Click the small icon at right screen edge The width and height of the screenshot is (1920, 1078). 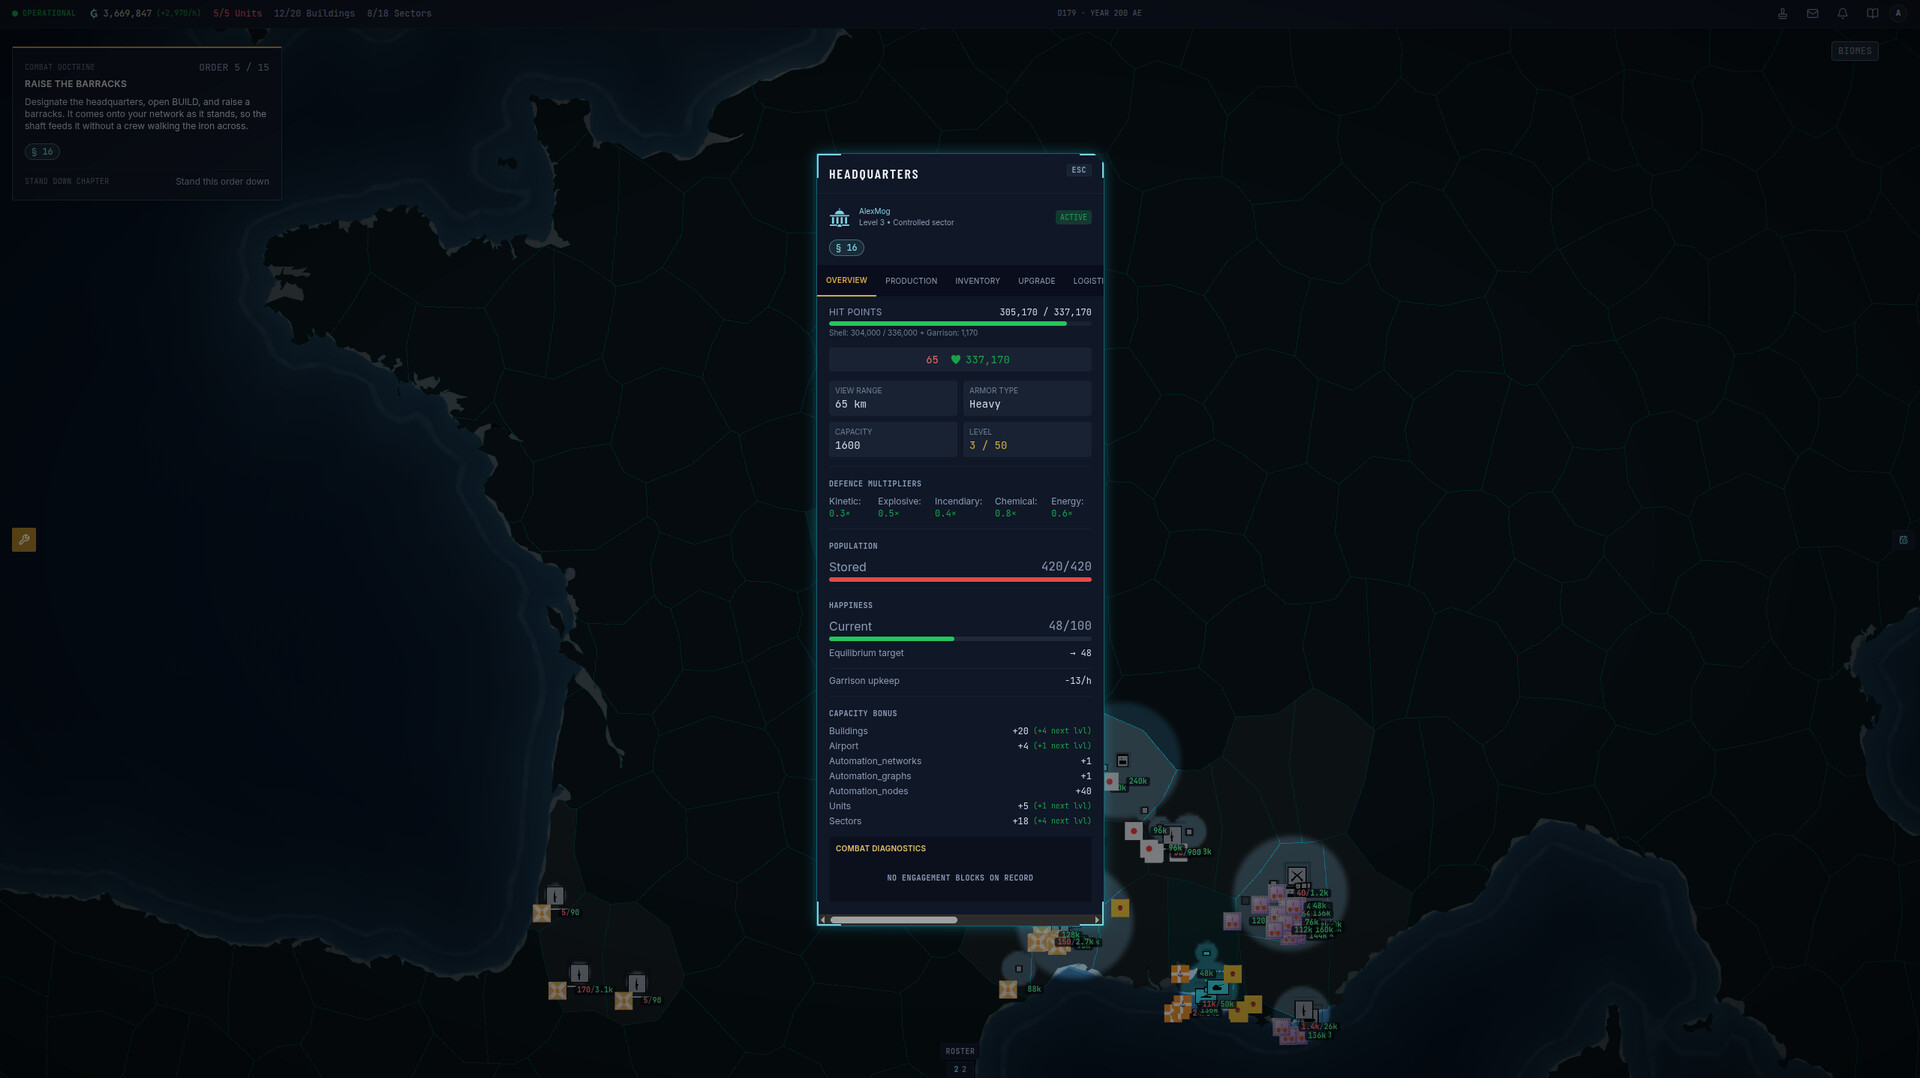pos(1903,540)
